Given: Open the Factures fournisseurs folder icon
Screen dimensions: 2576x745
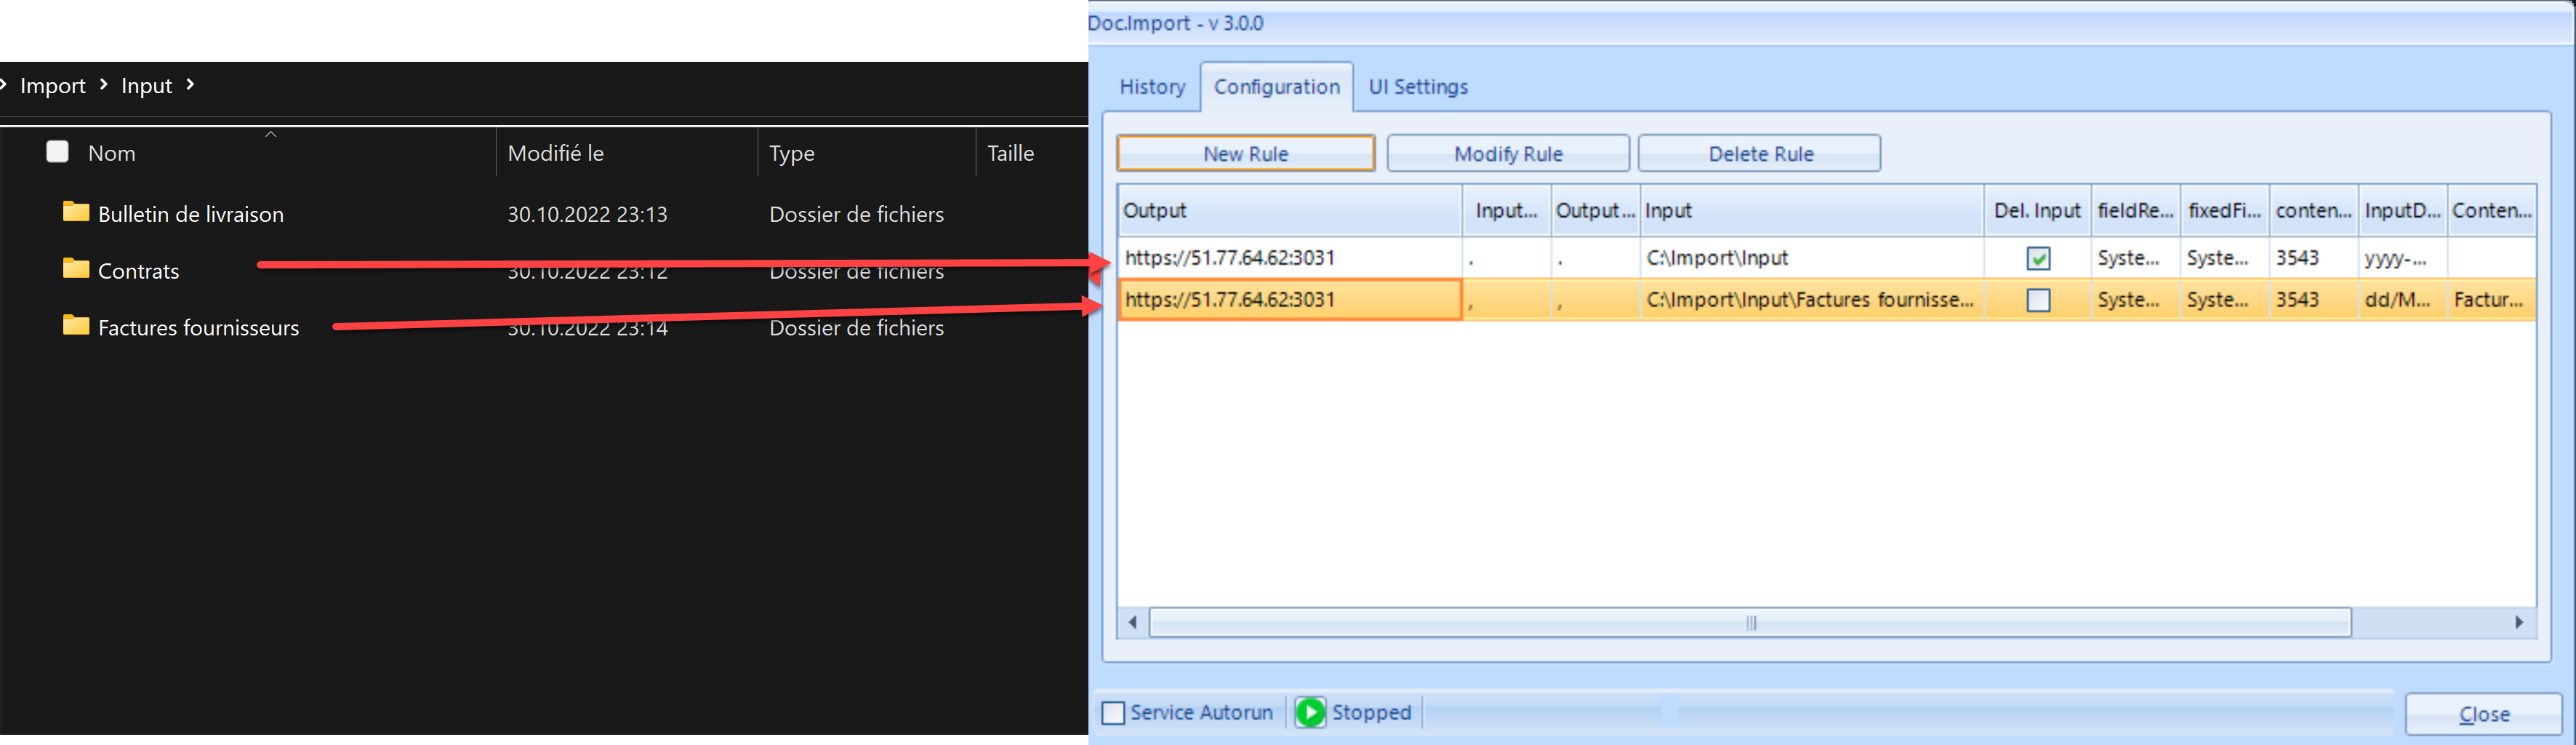Looking at the screenshot, I should click(76, 326).
